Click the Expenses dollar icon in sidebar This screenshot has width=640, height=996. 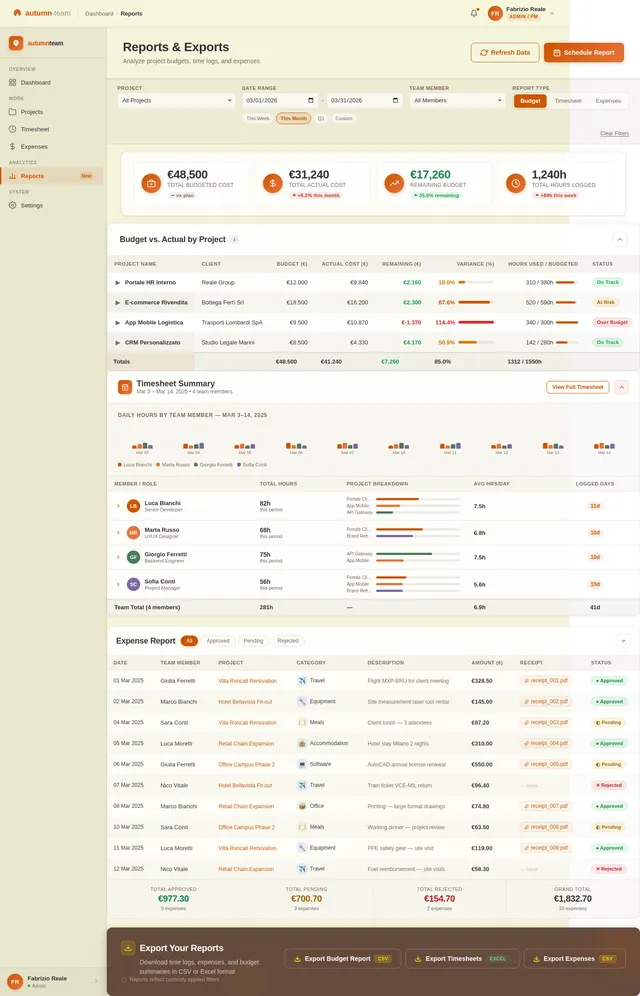coord(12,146)
